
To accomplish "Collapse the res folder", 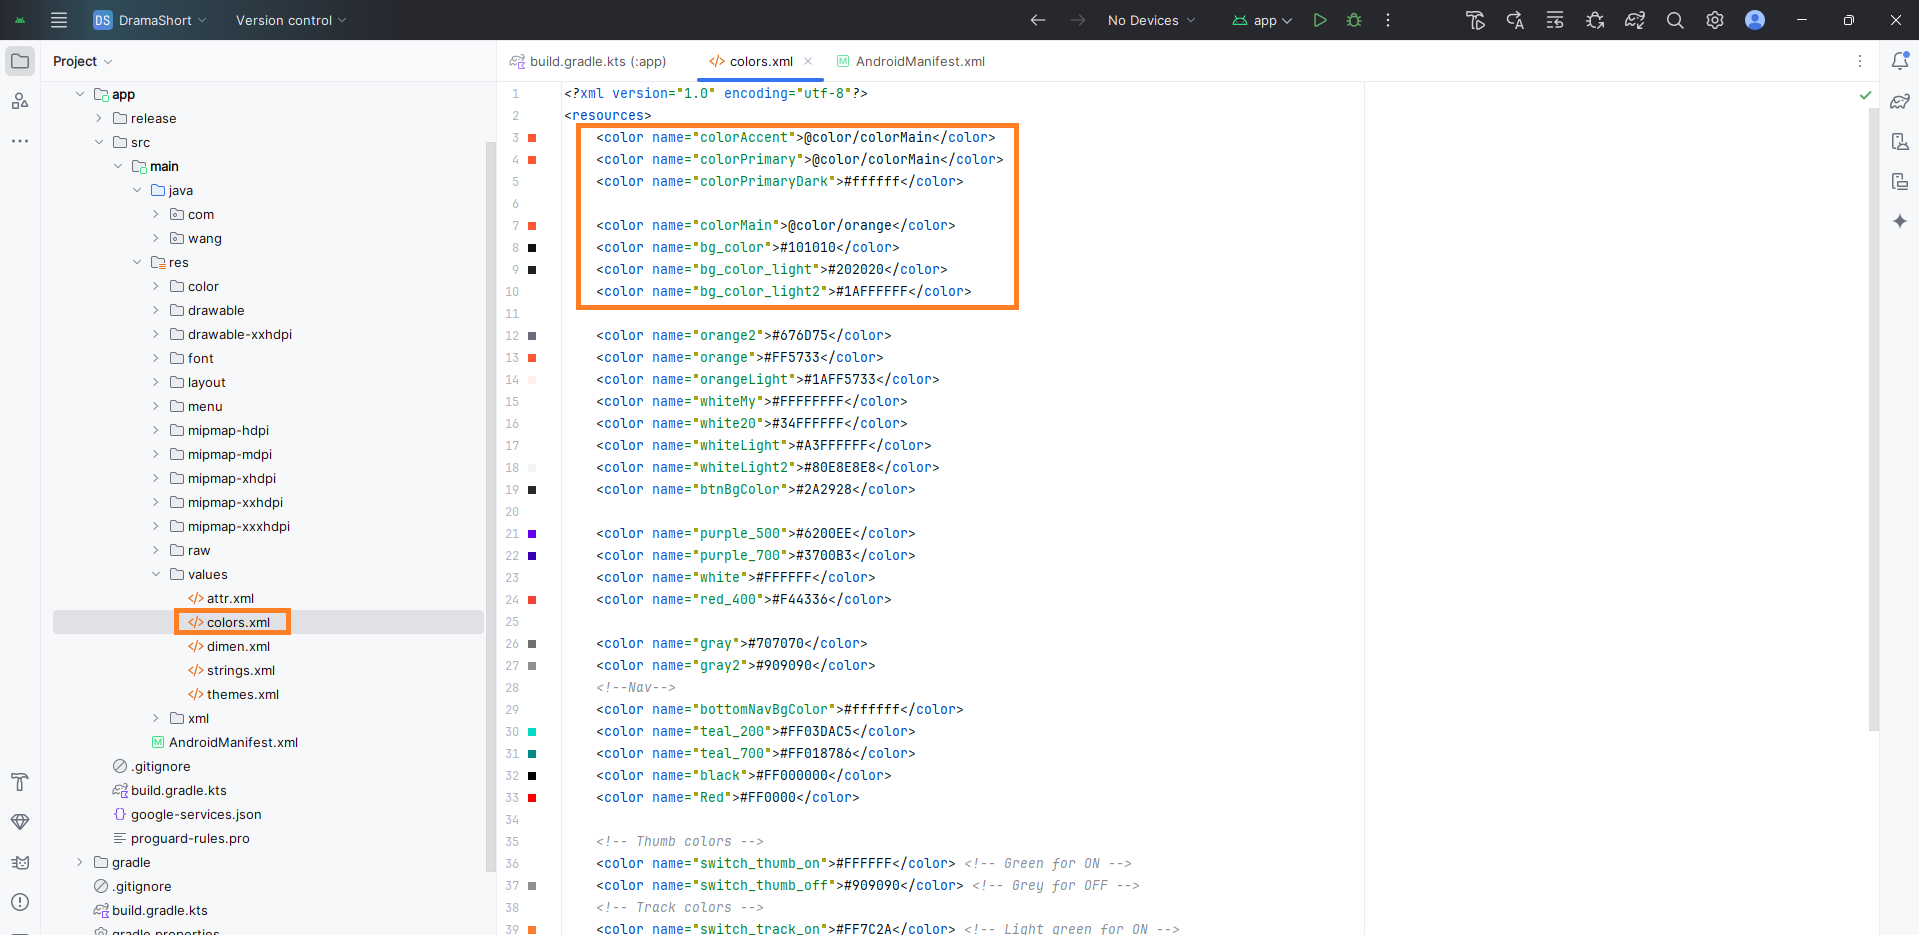I will pyautogui.click(x=137, y=262).
